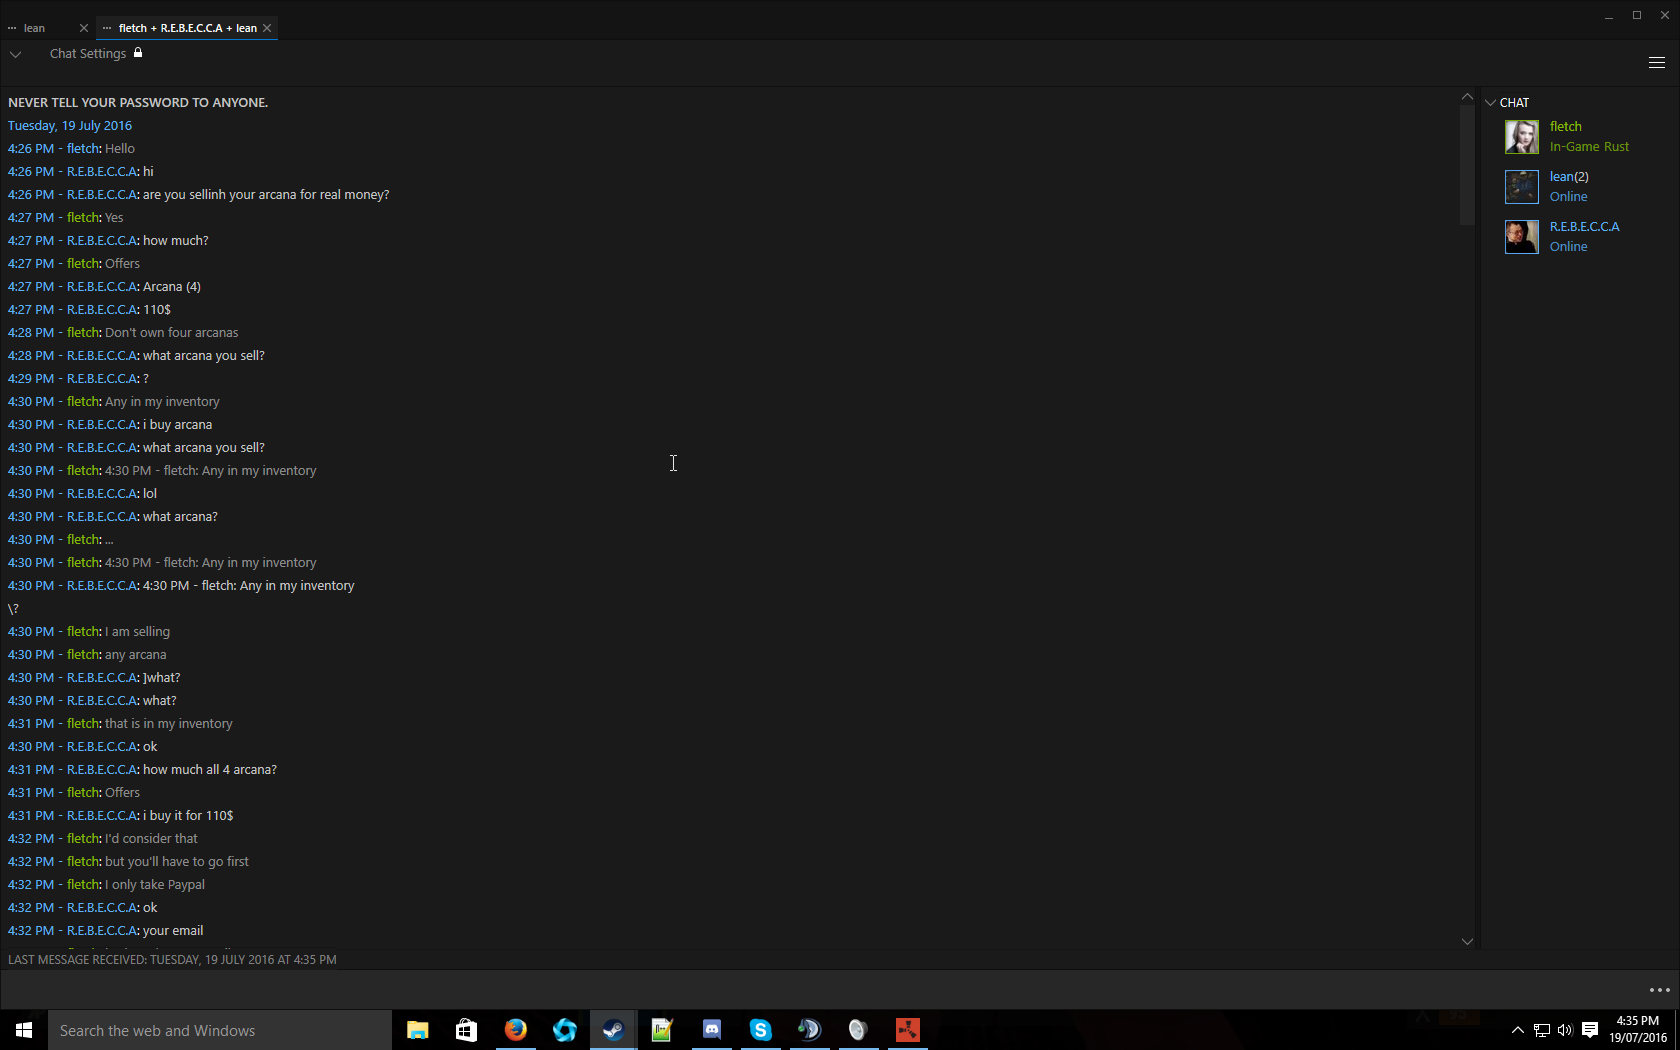Viewport: 1680px width, 1050px height.
Task: Click R.E.B.E.C.C.A's avatar in member list
Action: [1521, 237]
